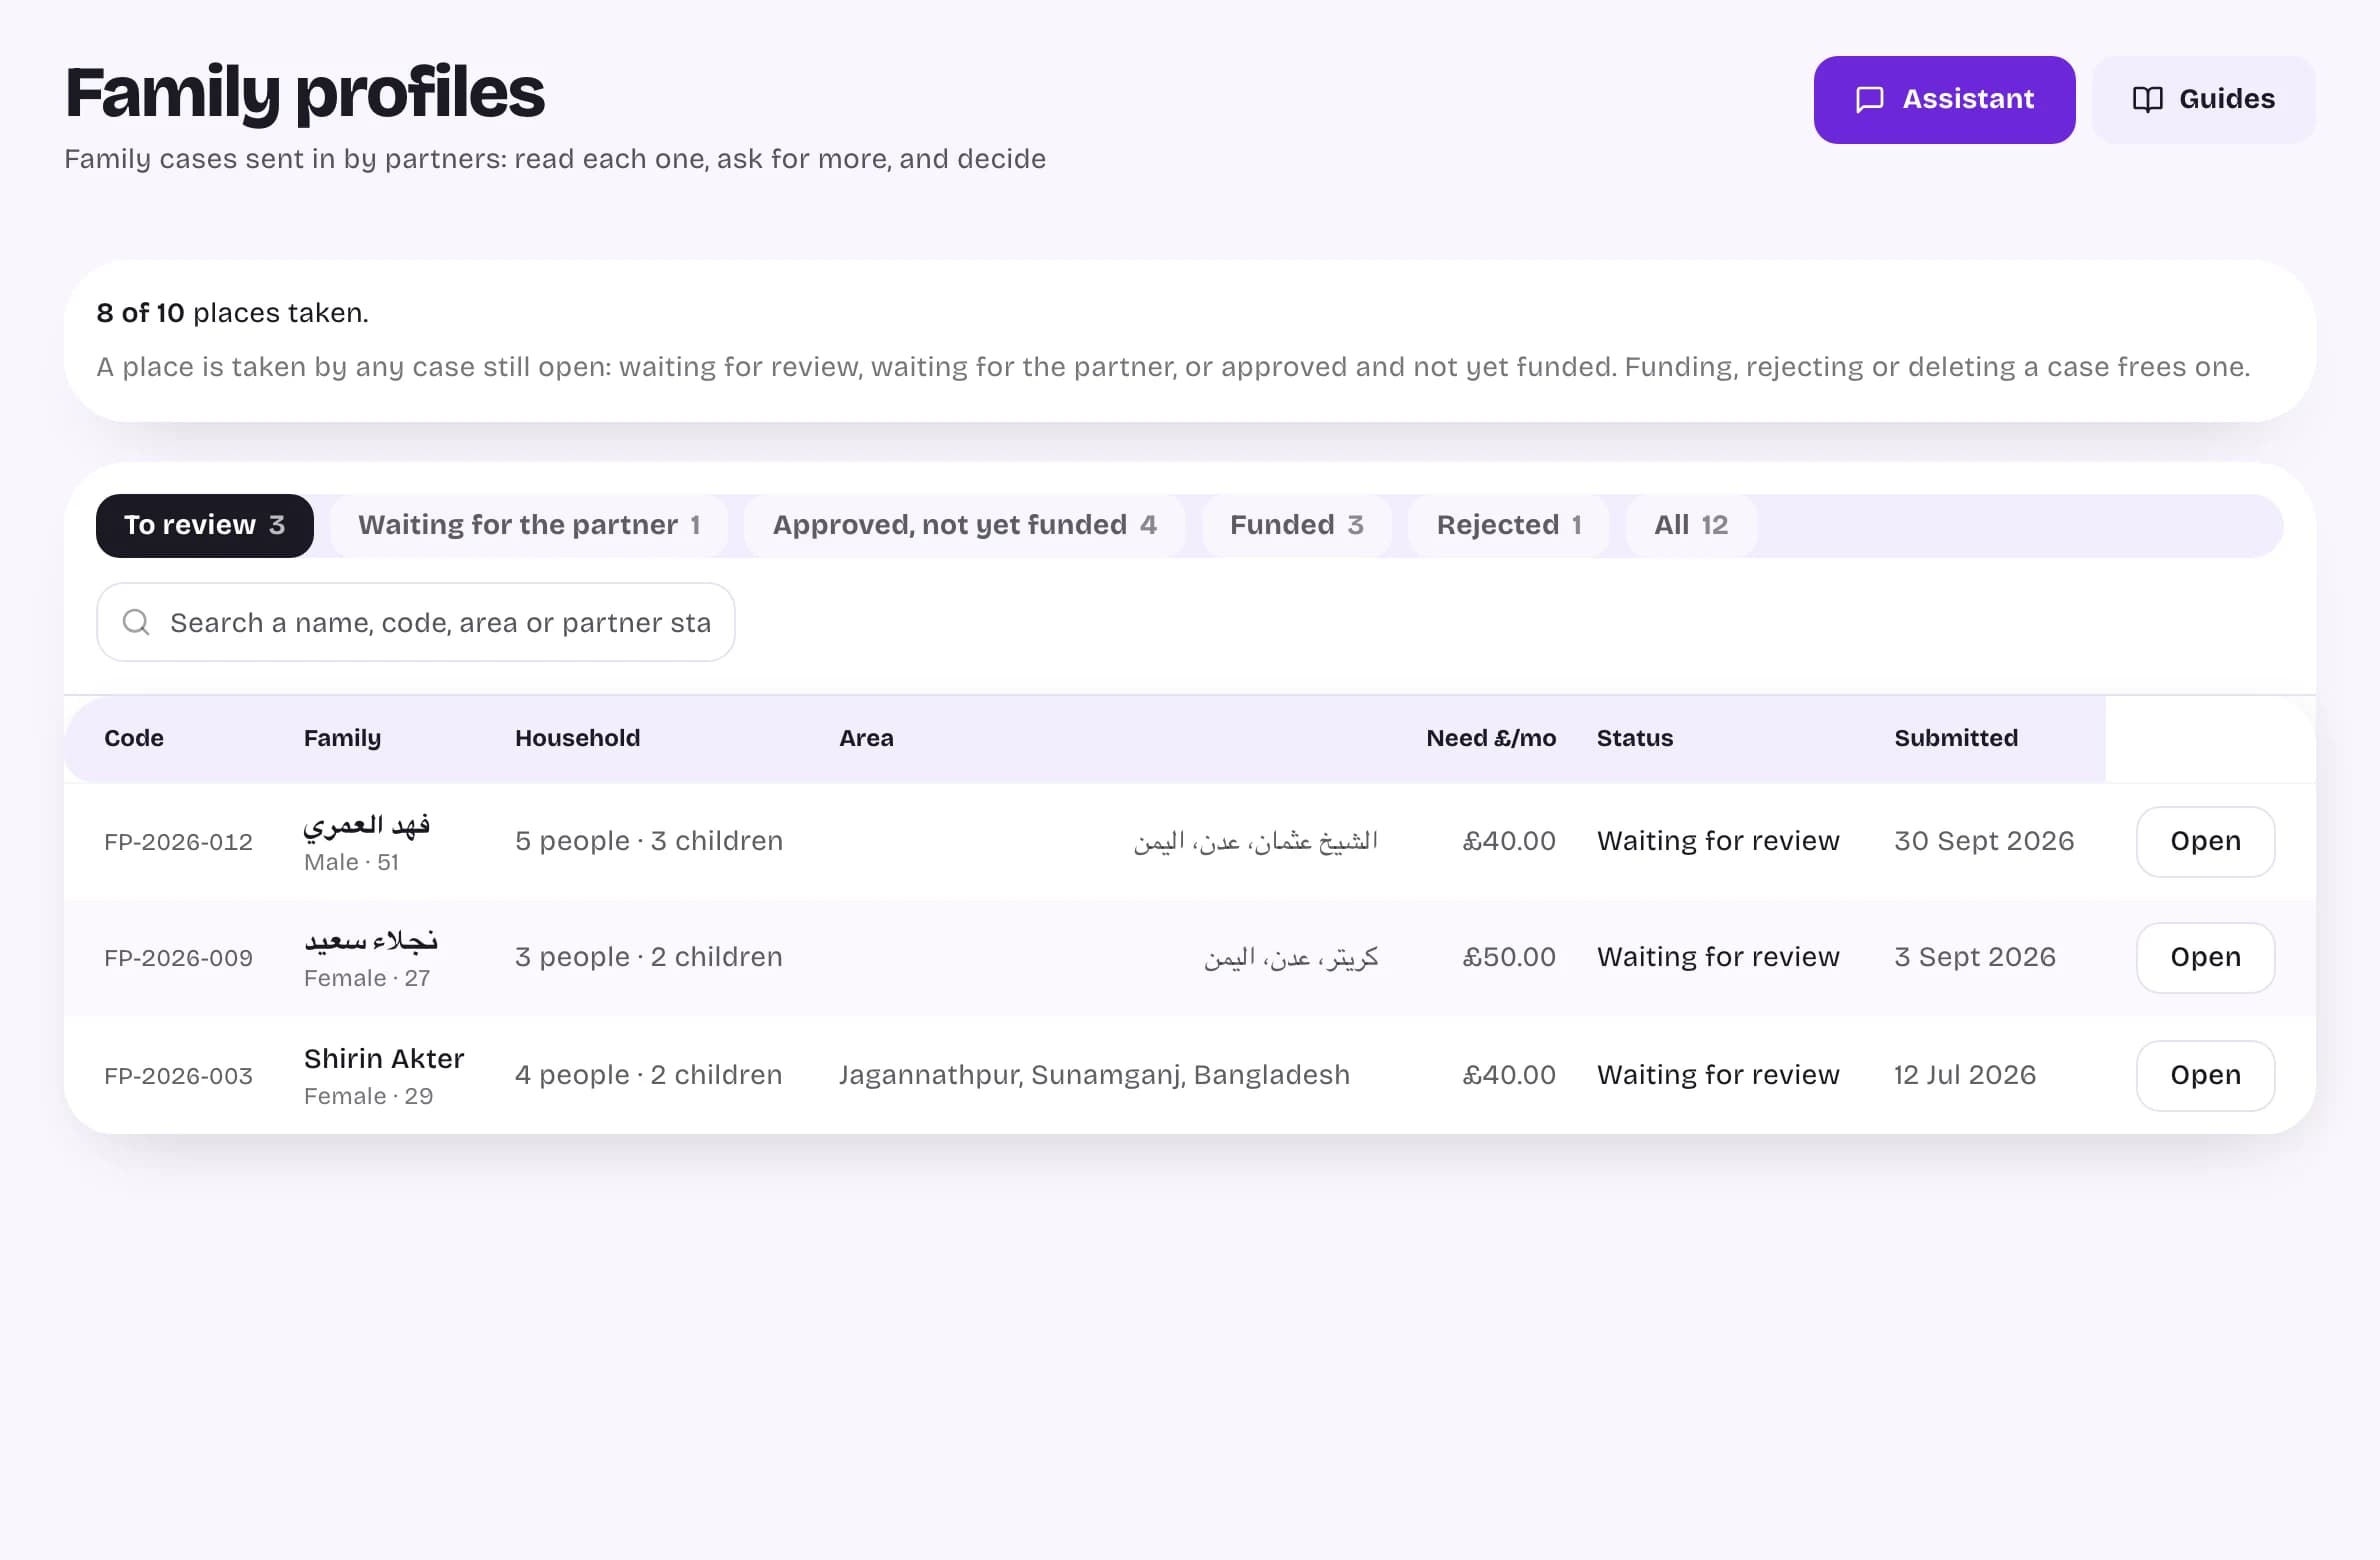Click the name نجلاء سعيد
The image size is (2380, 1560).
(x=371, y=942)
